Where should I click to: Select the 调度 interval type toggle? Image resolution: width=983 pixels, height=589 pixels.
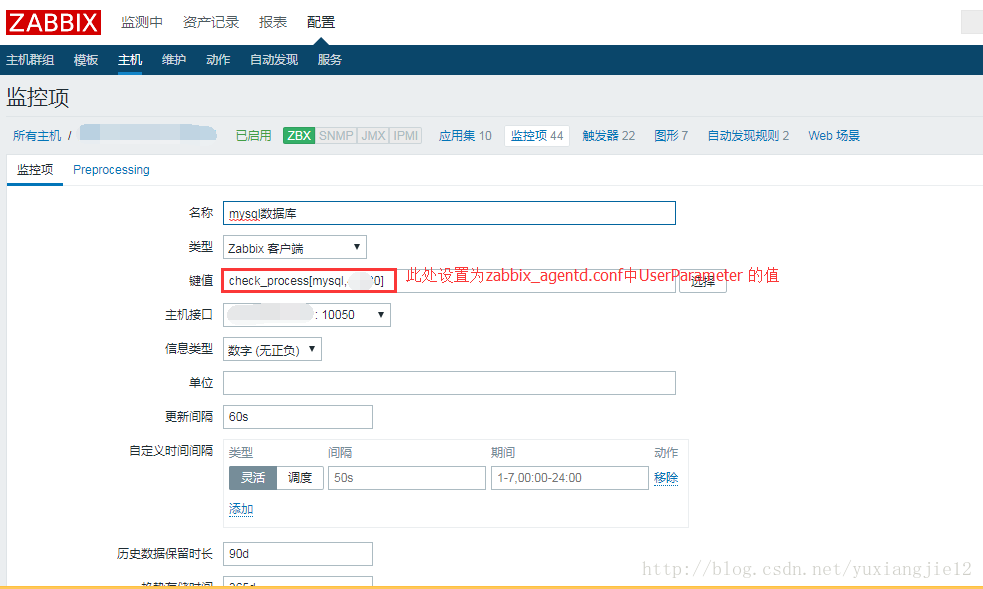[x=300, y=478]
